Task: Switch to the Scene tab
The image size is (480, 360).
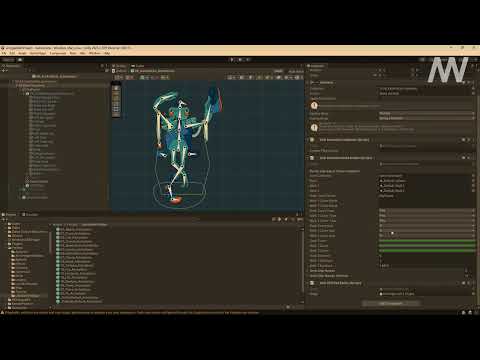Action: pyautogui.click(x=120, y=66)
